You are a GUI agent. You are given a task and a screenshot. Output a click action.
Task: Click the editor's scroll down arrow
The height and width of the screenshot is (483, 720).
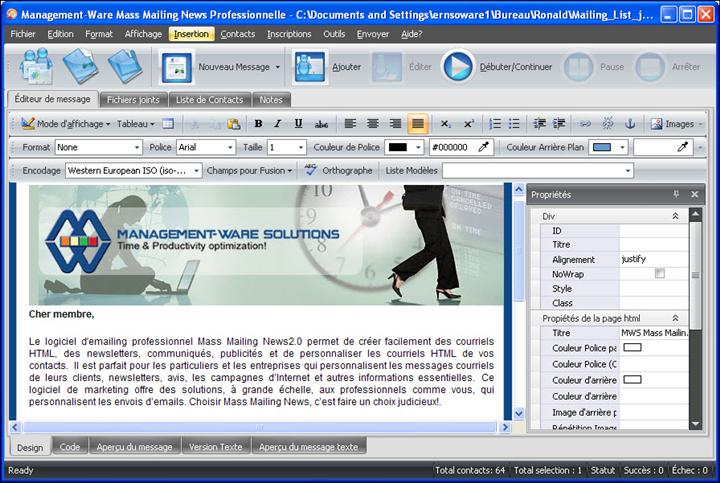[x=519, y=413]
